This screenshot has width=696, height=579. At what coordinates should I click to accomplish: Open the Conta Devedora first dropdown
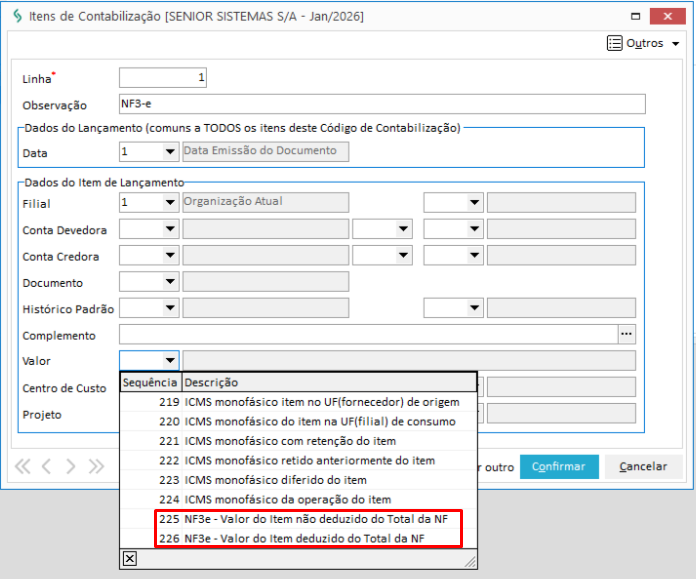coord(170,229)
